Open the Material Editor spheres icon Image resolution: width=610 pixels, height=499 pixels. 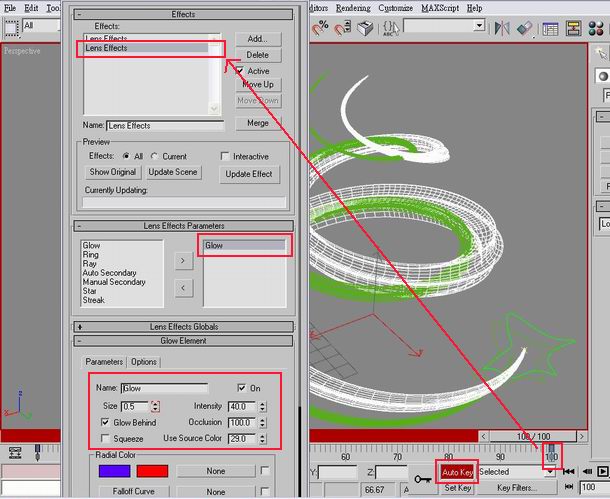pos(596,28)
